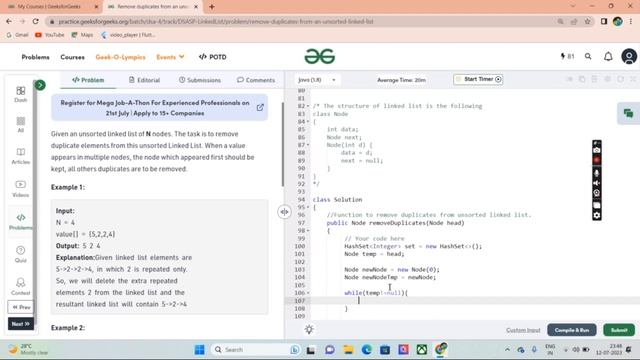This screenshot has height=360, width=640.
Task: Open Microsoft Edge from the taskbar
Action: [x=367, y=349]
